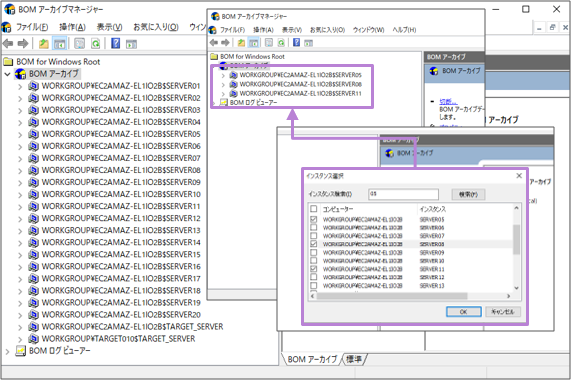Open the ヘルプ(H) menu in the second window

point(404,30)
